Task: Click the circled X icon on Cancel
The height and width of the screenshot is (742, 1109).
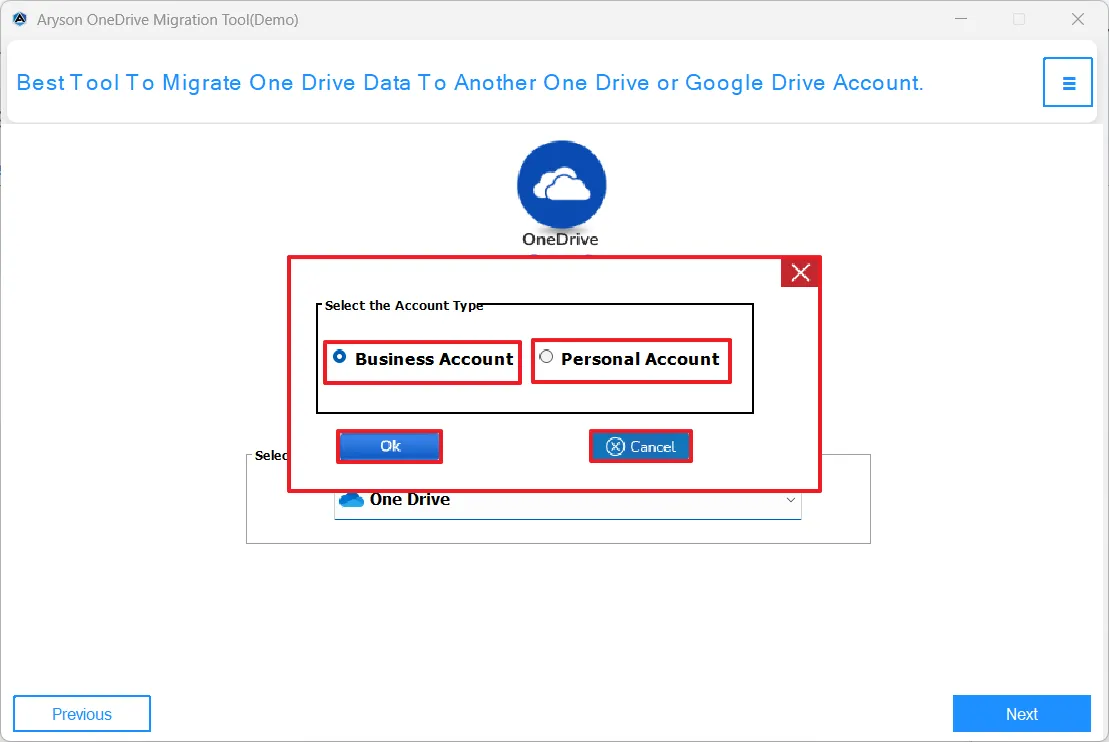Action: (x=616, y=447)
